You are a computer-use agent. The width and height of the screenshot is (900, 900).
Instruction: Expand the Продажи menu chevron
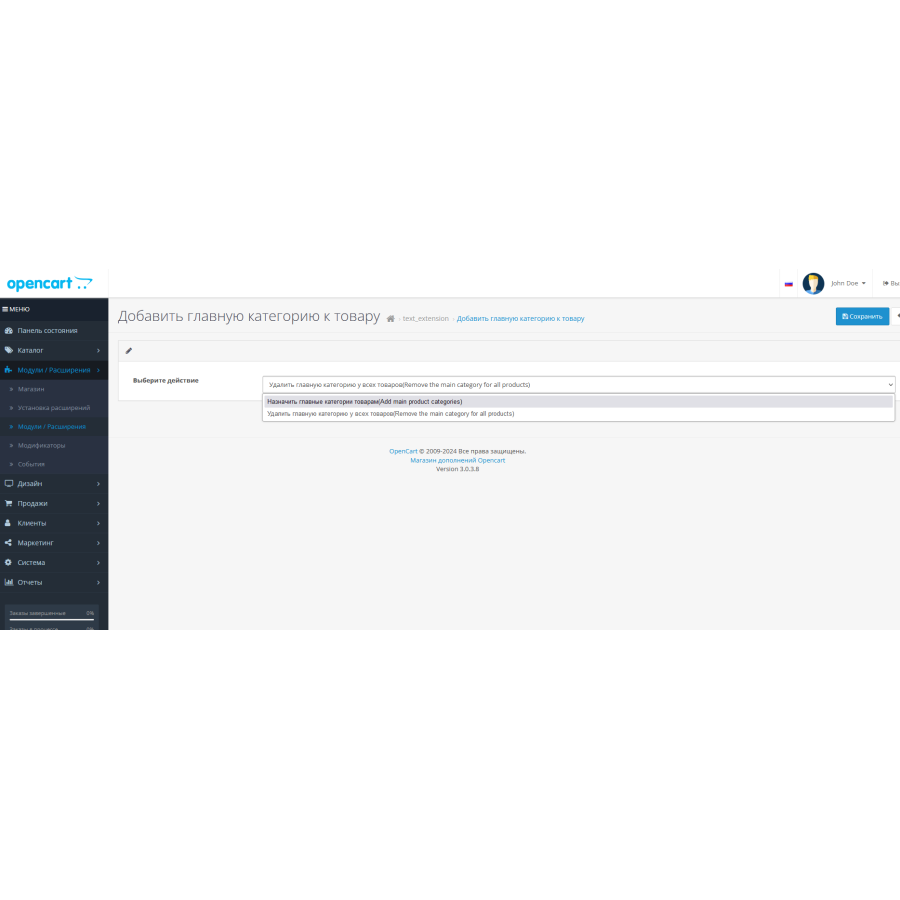point(98,504)
